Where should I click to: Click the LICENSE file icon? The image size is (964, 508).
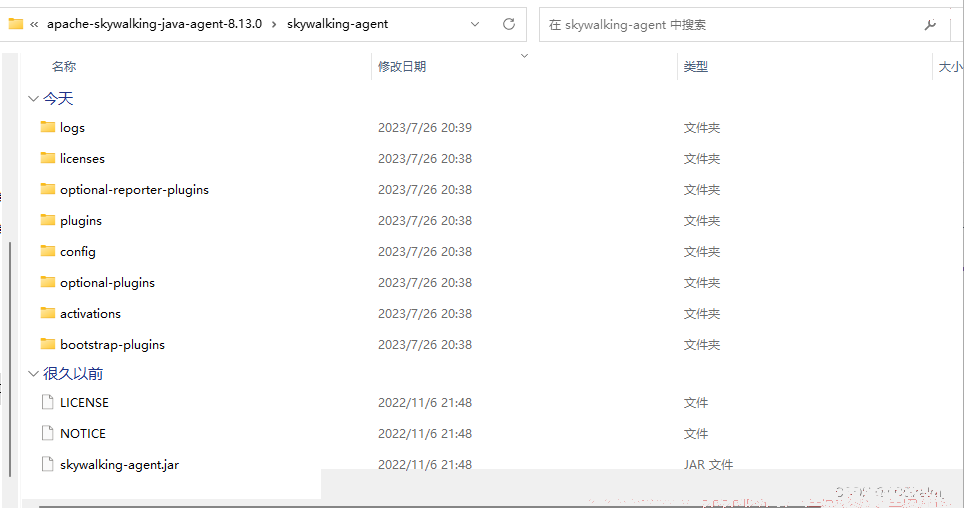(47, 402)
